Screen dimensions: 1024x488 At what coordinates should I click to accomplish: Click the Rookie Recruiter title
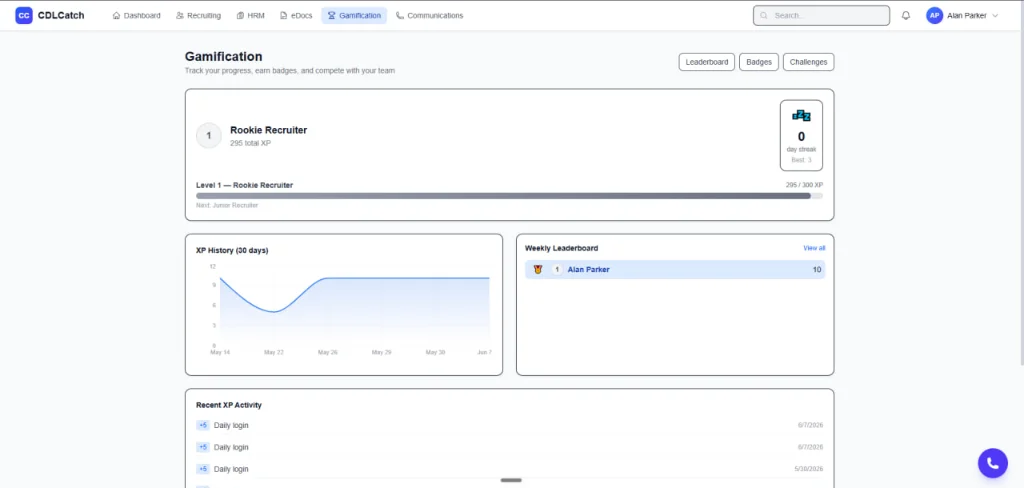tap(268, 130)
